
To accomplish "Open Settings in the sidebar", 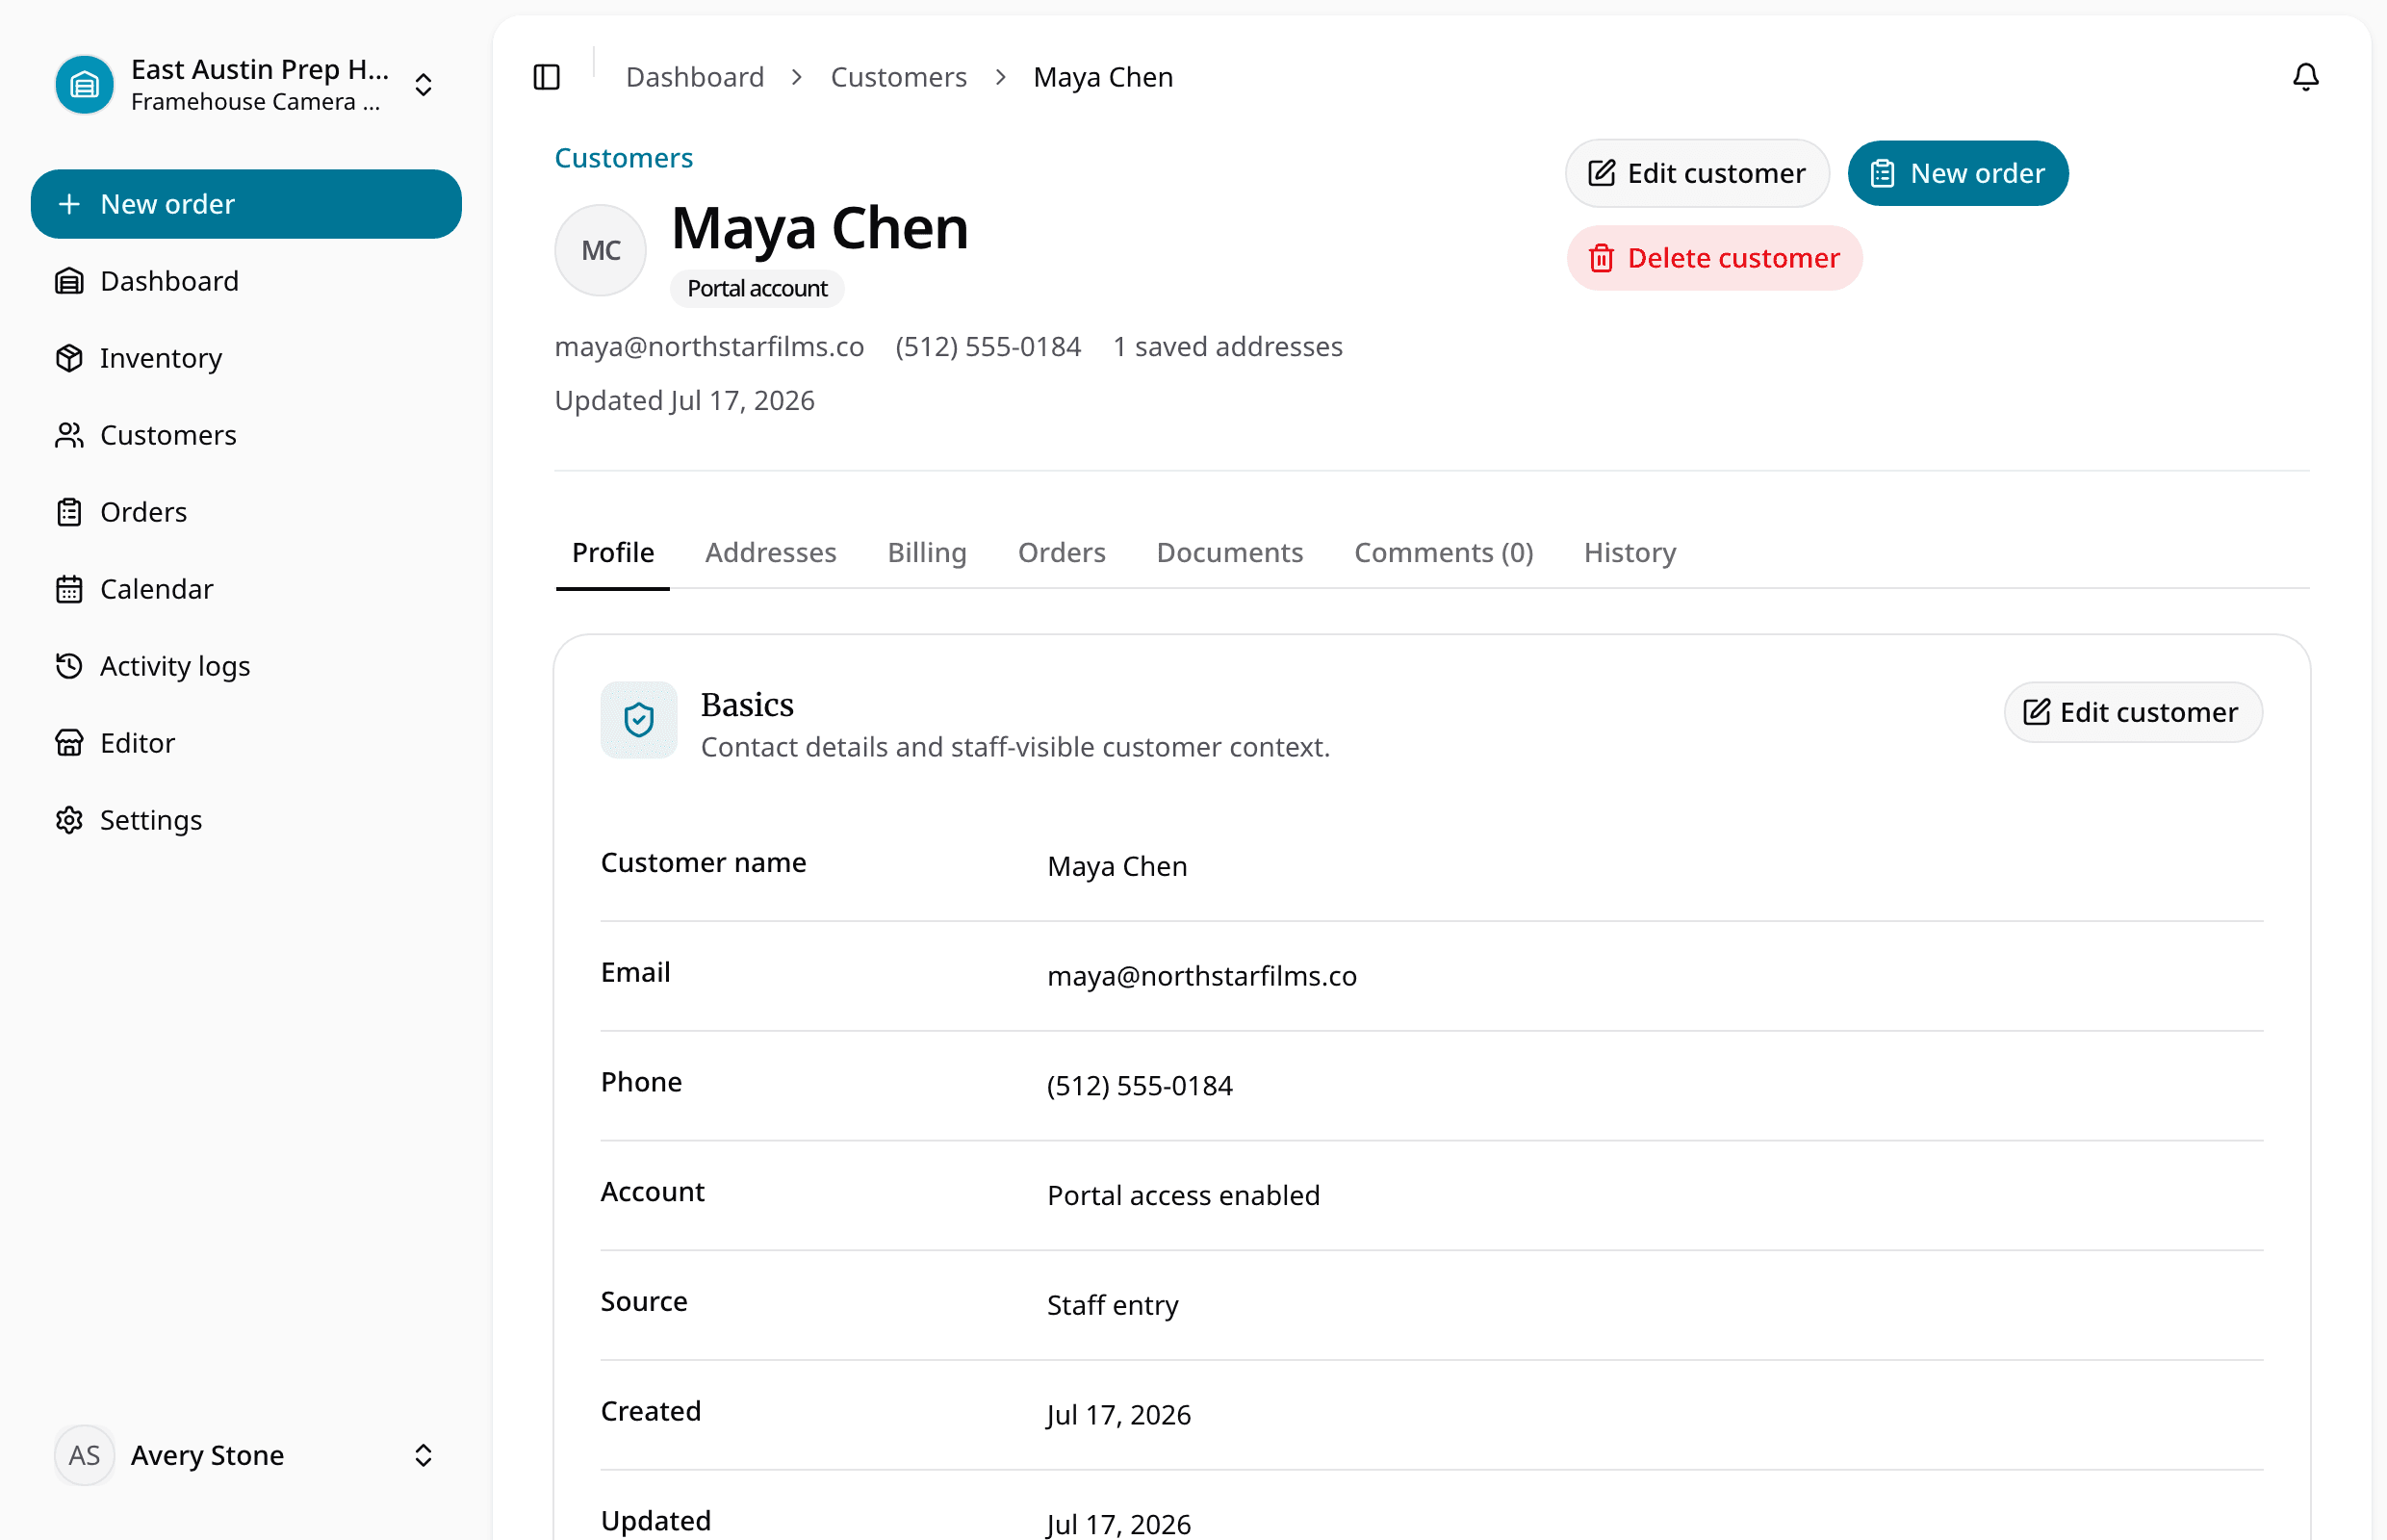I will coord(246,820).
